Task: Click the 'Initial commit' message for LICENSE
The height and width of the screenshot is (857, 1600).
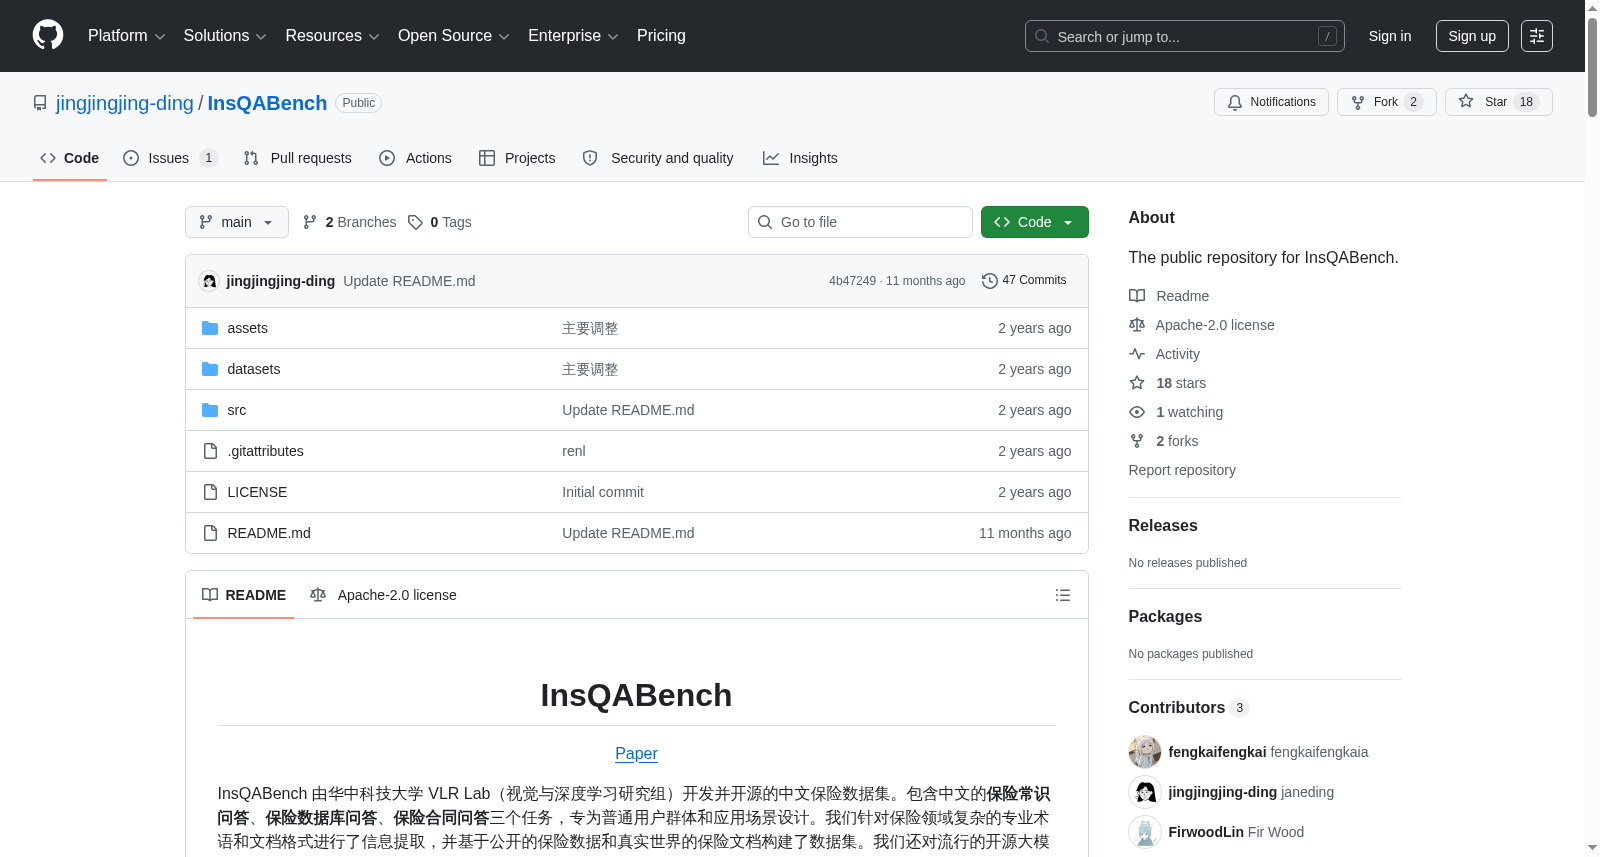Action: (603, 492)
